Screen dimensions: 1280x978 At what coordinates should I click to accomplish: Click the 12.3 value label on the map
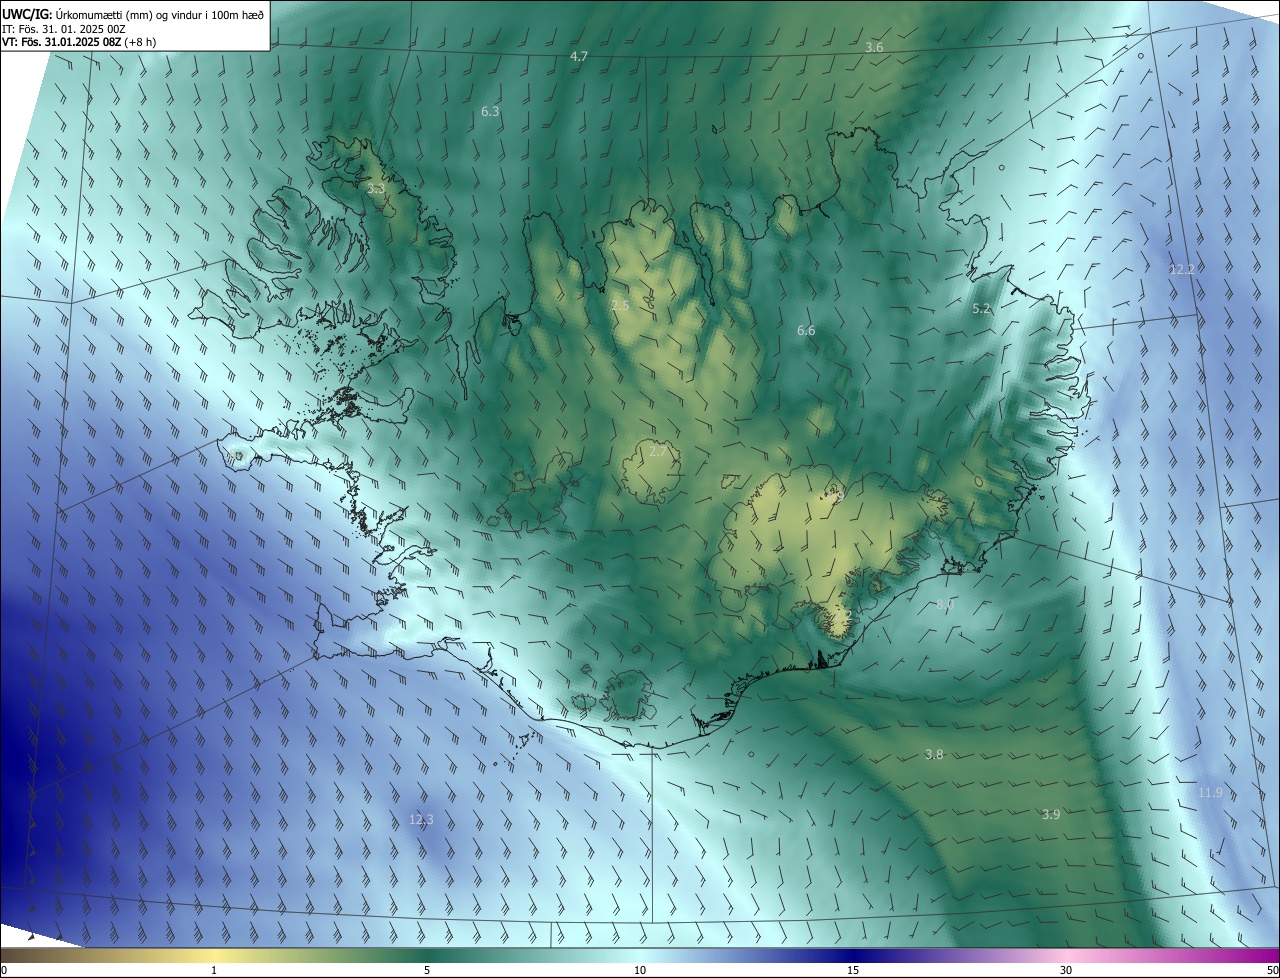(x=422, y=820)
